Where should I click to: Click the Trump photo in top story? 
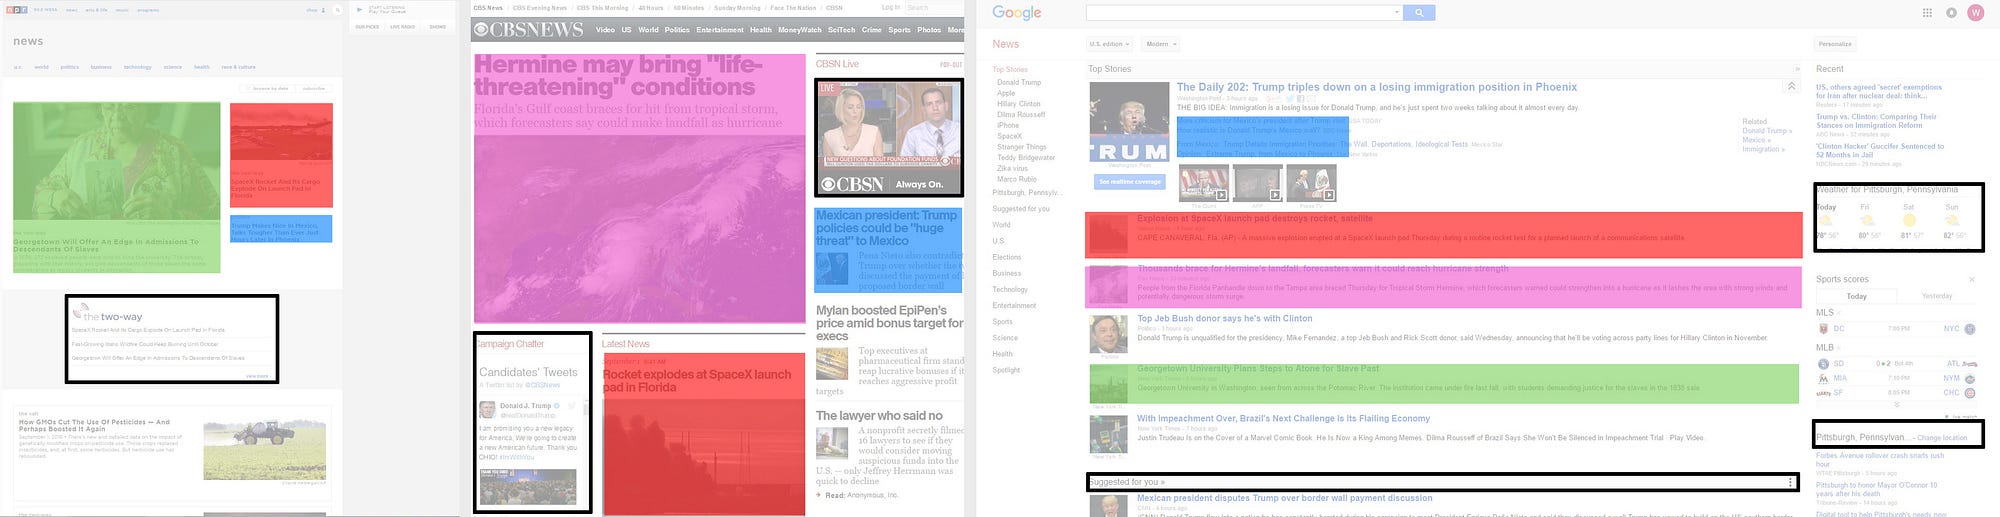coord(1128,122)
